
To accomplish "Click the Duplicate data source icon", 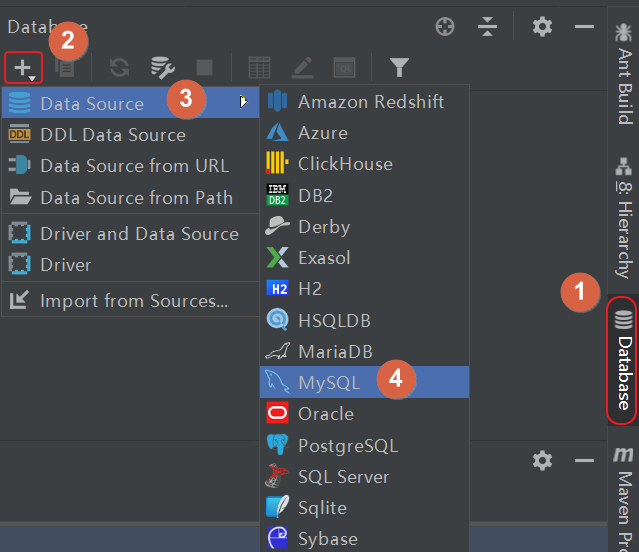I will (65, 68).
